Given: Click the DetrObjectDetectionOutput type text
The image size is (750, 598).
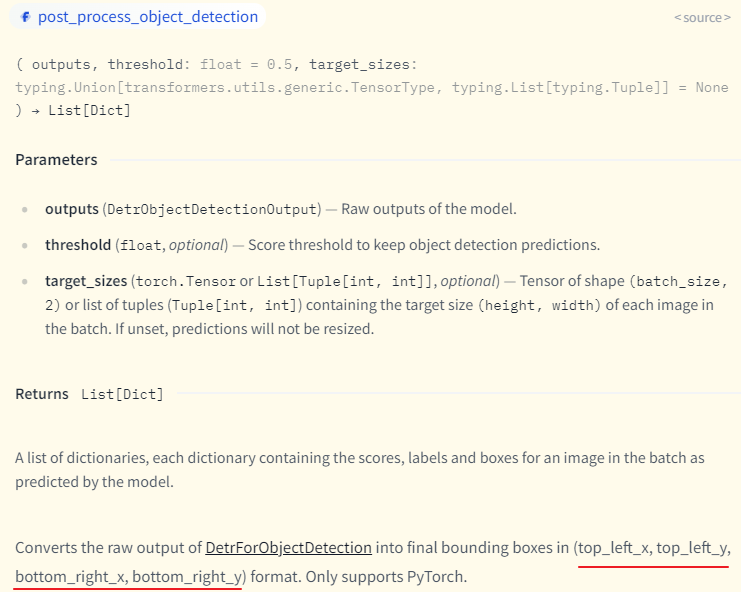Looking at the screenshot, I should pyautogui.click(x=212, y=210).
